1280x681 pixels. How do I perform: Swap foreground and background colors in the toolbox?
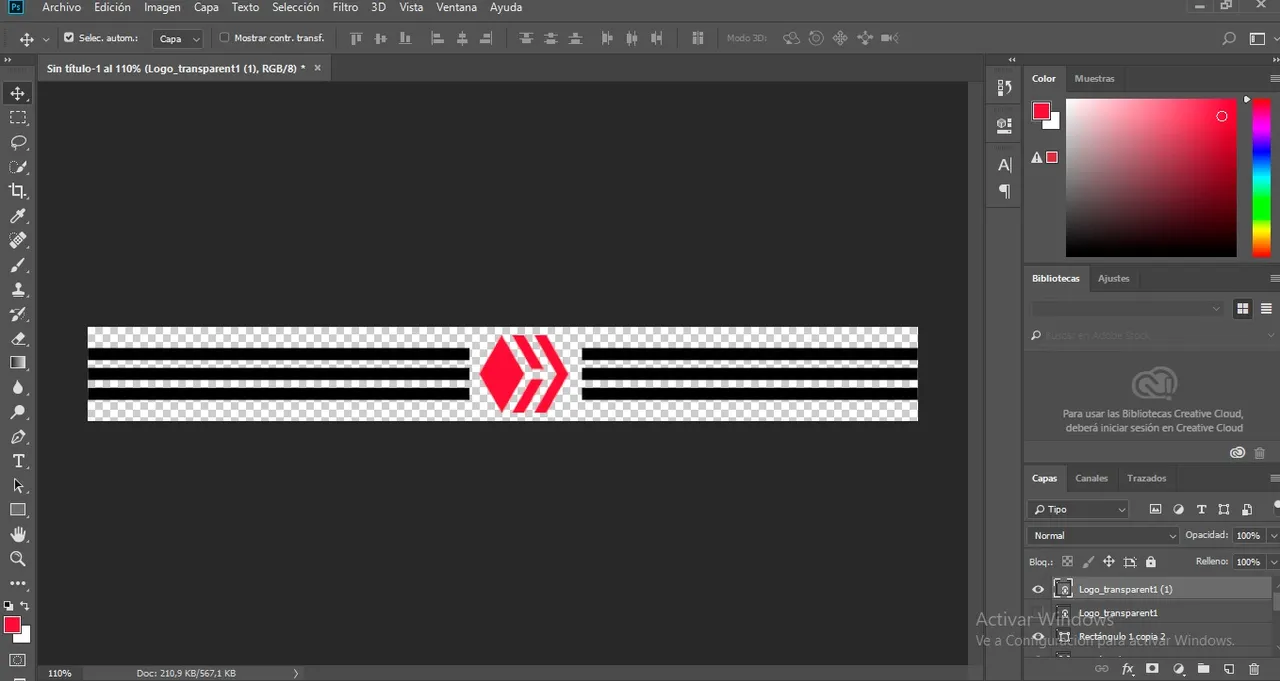coord(25,606)
